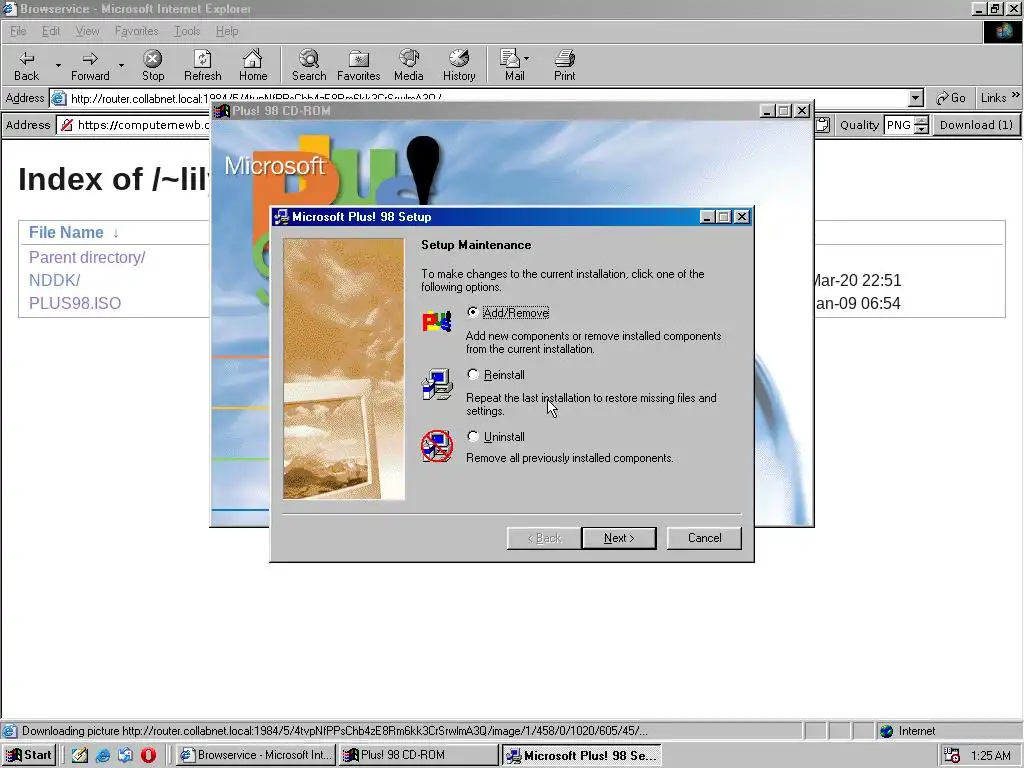Go to Home page in IE toolbar
Image resolution: width=1024 pixels, height=768 pixels.
[253, 66]
